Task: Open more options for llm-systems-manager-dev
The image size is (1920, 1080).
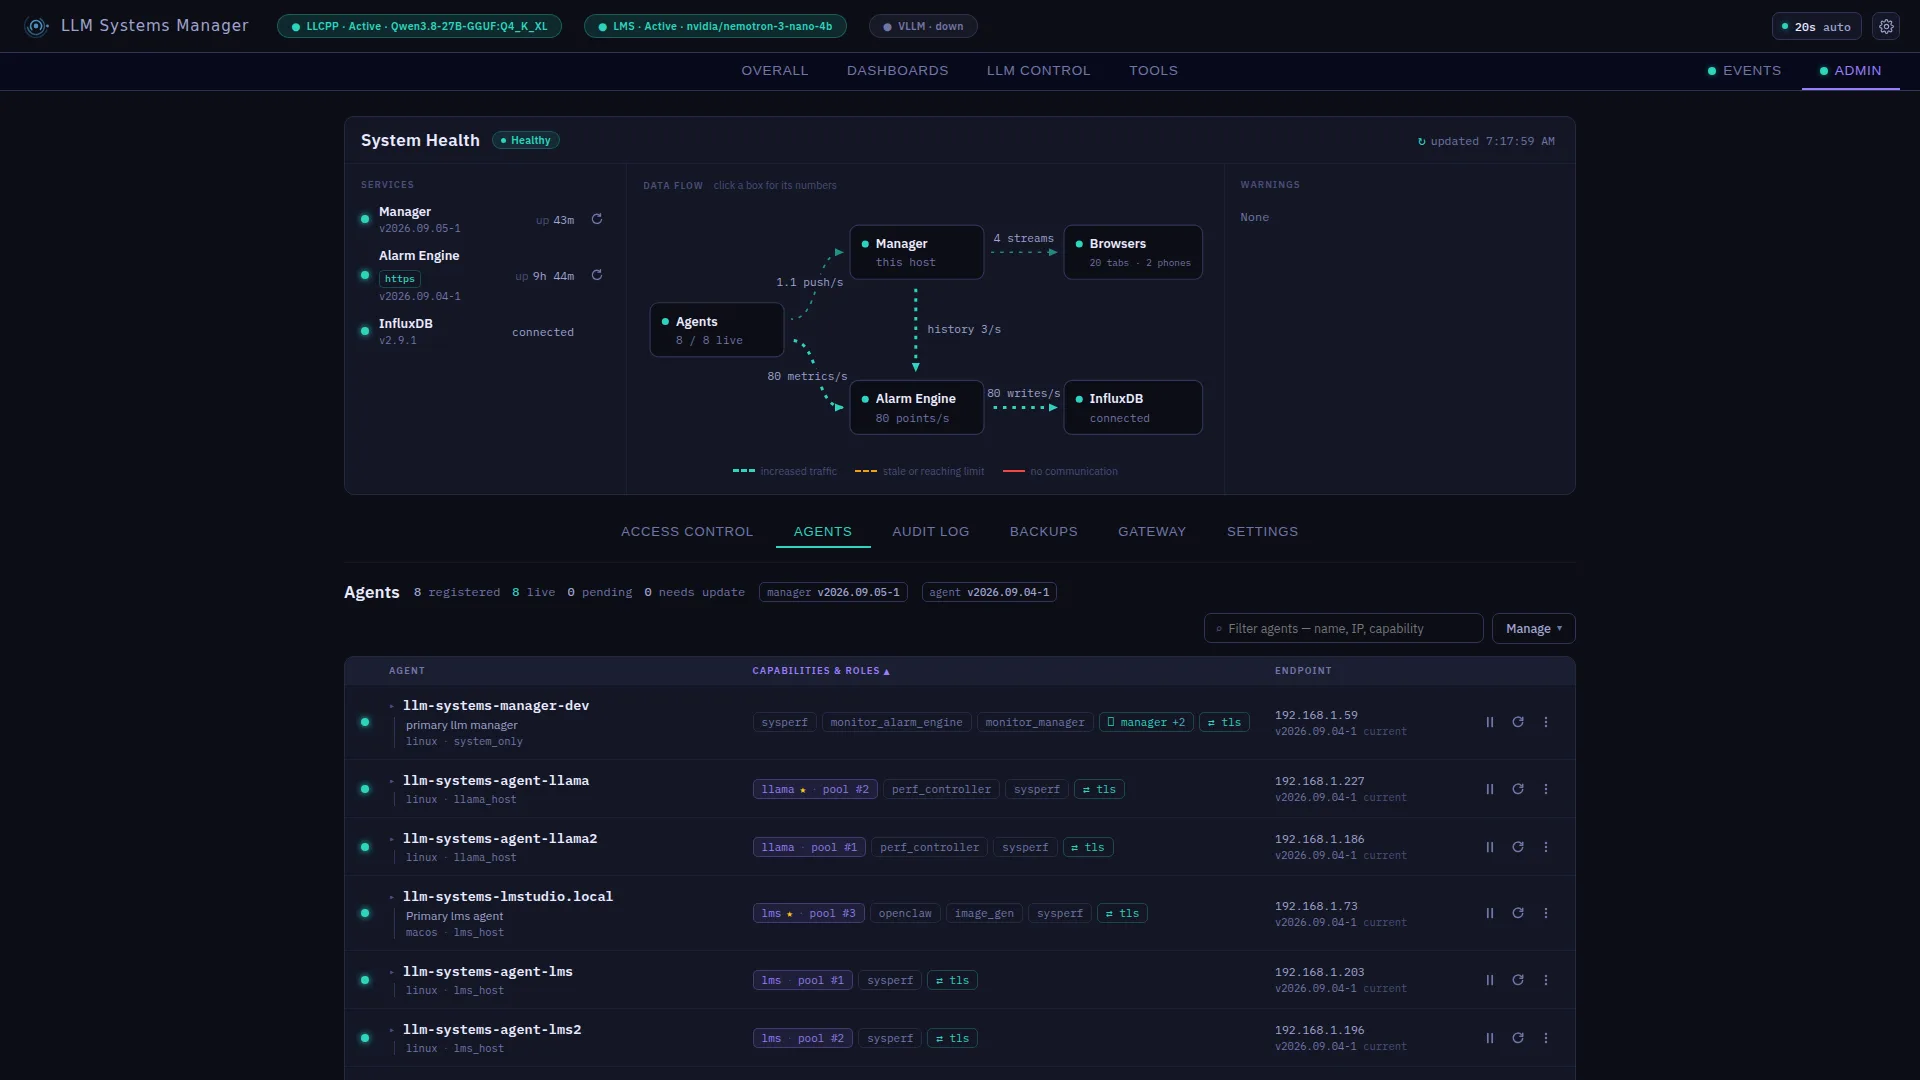Action: (1546, 722)
